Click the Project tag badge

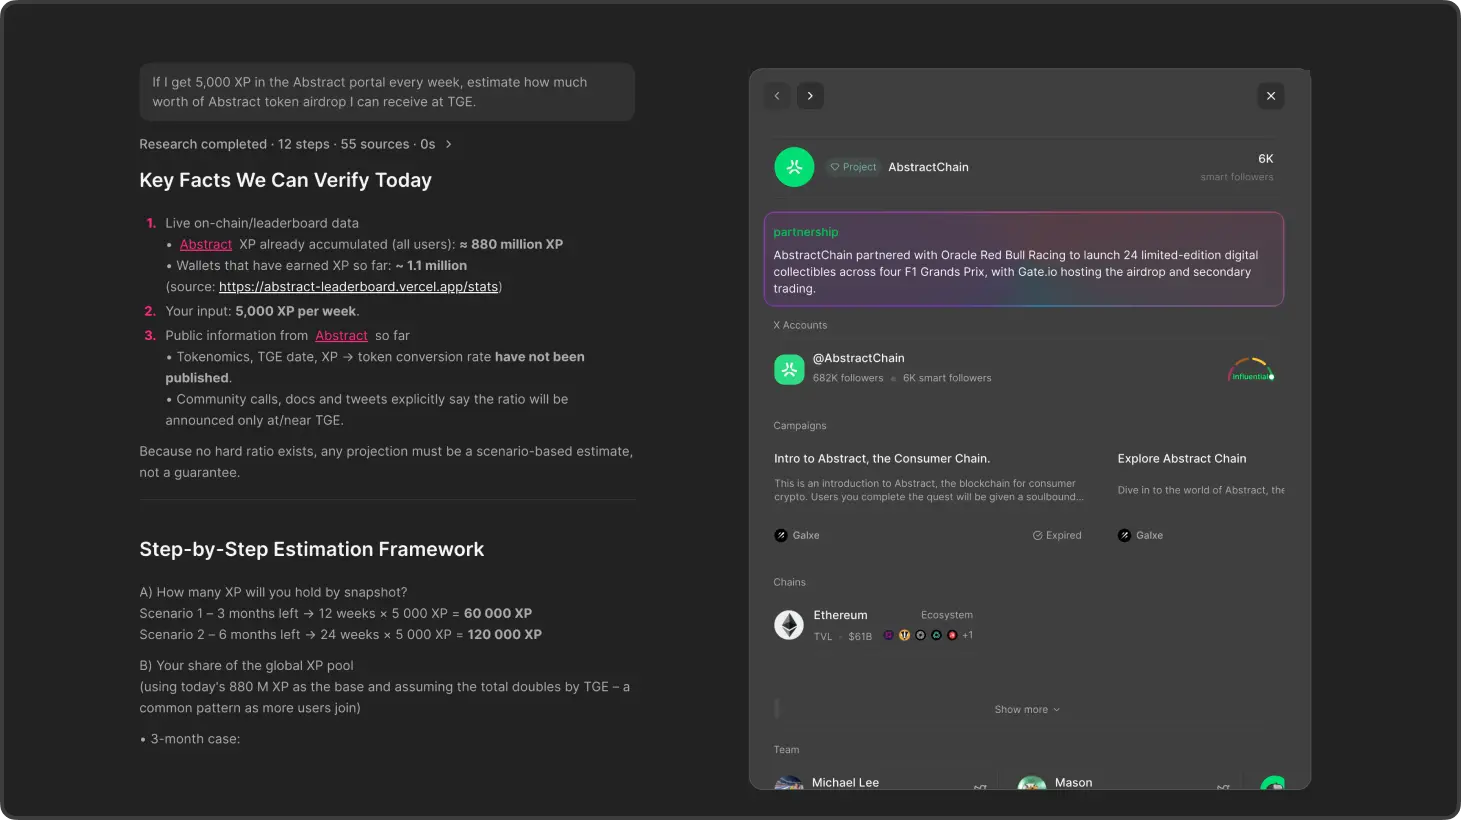(x=853, y=167)
